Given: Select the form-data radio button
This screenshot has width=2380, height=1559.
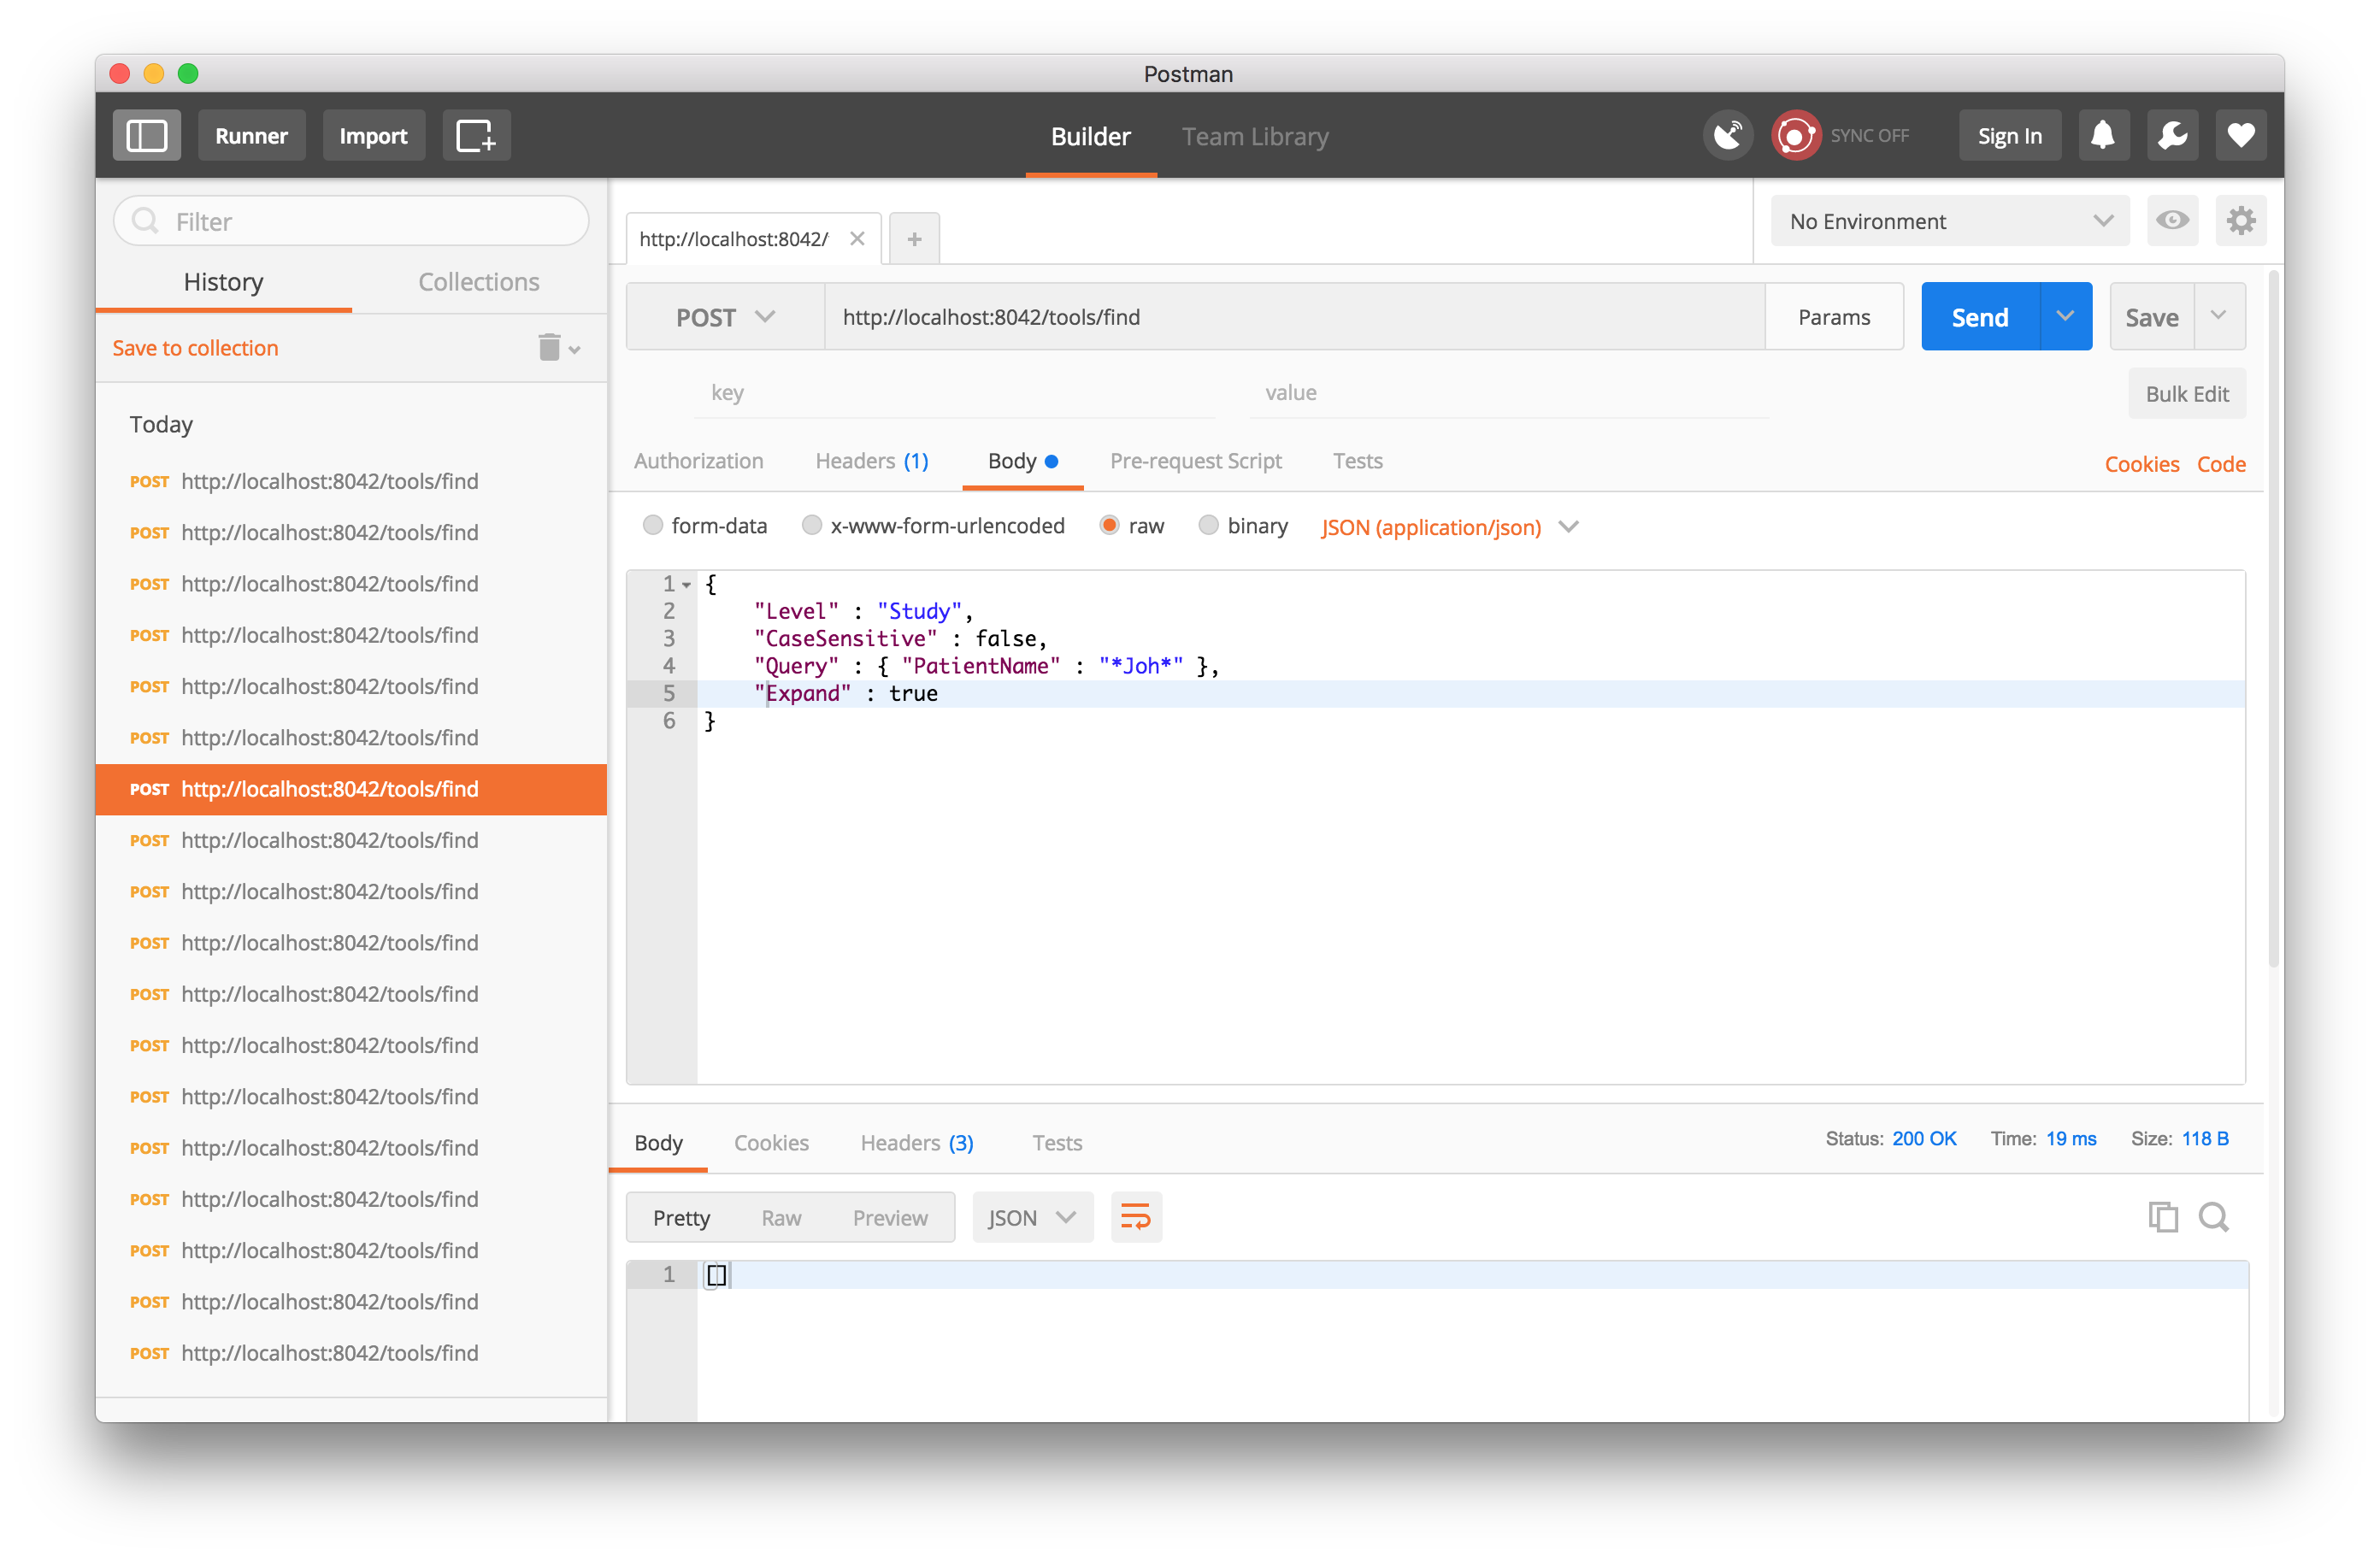Looking at the screenshot, I should [653, 526].
